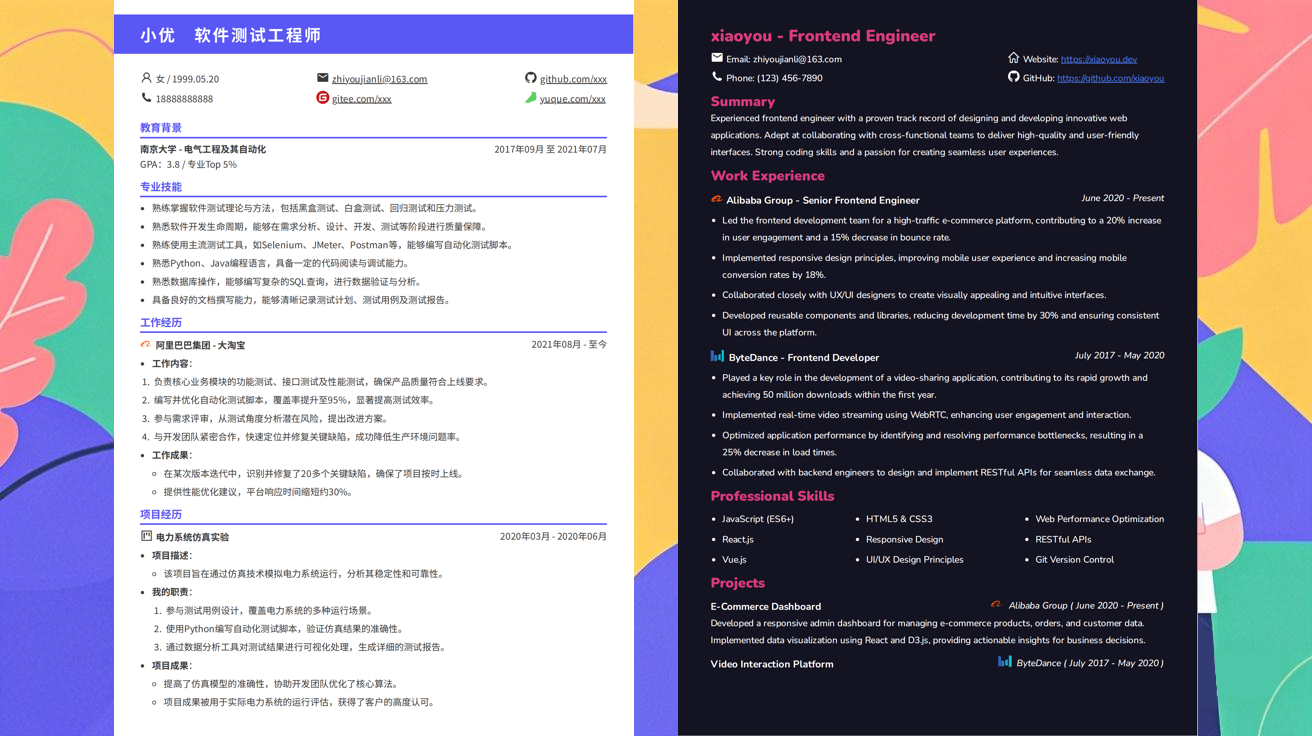Click the JavaScript (ES6+) skill
This screenshot has width=1312, height=736.
758,519
